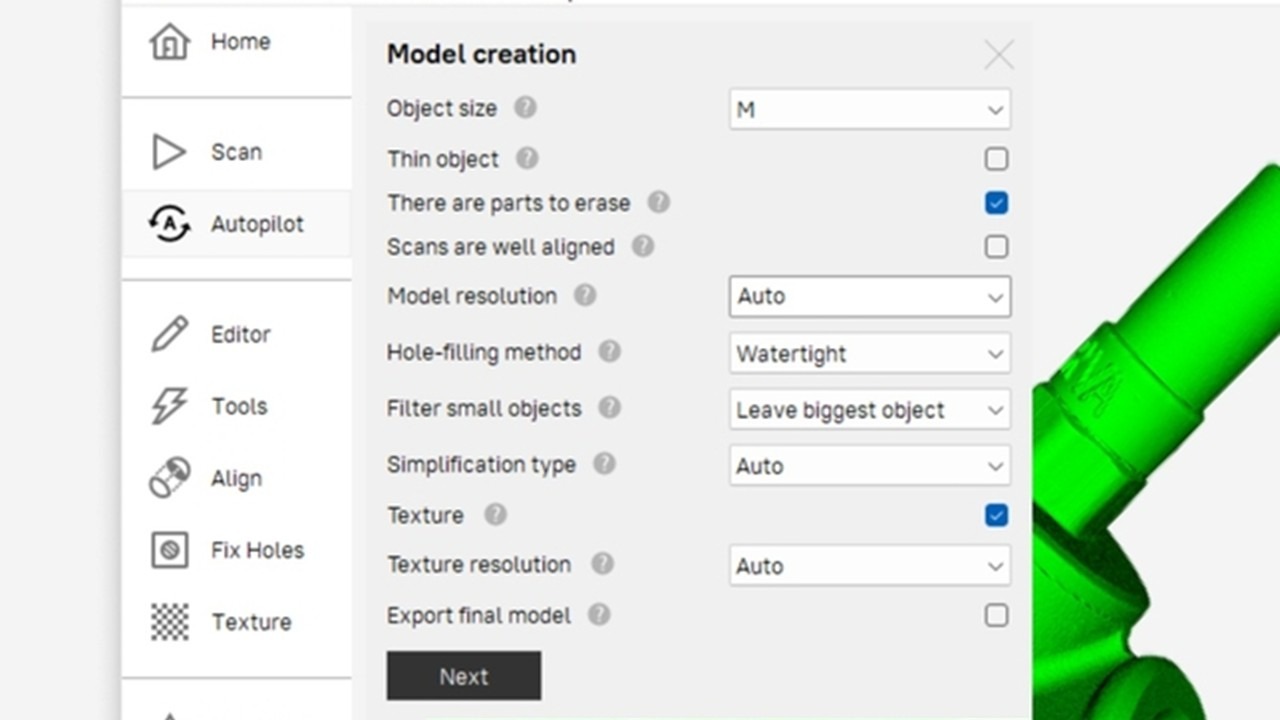Expand the Texture resolution dropdown

click(870, 565)
